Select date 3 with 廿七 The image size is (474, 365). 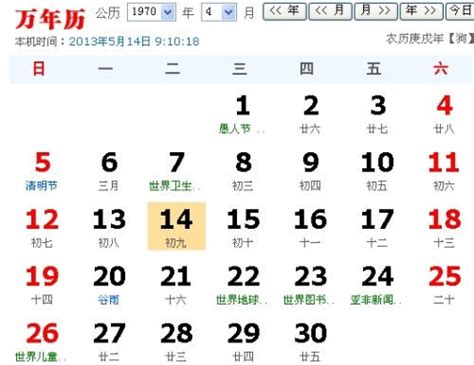[377, 114]
